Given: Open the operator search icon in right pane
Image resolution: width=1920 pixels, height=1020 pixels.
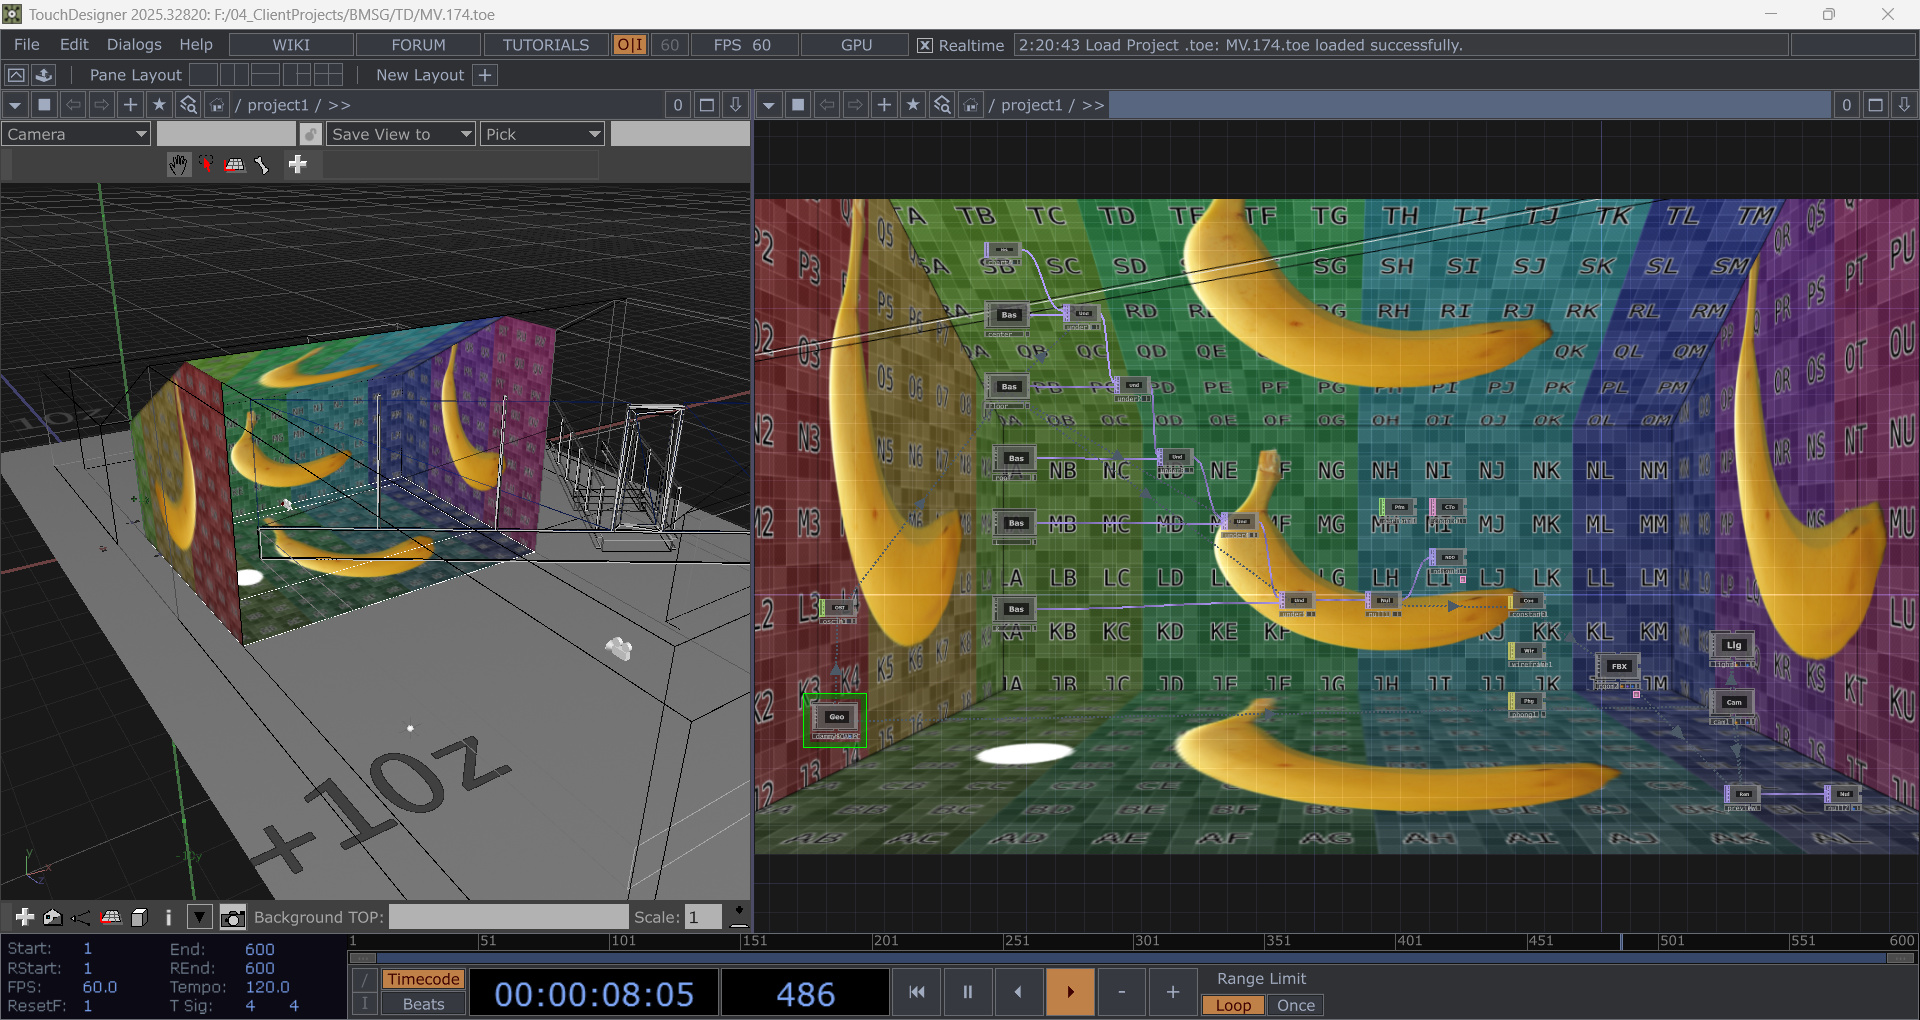Looking at the screenshot, I should point(942,105).
